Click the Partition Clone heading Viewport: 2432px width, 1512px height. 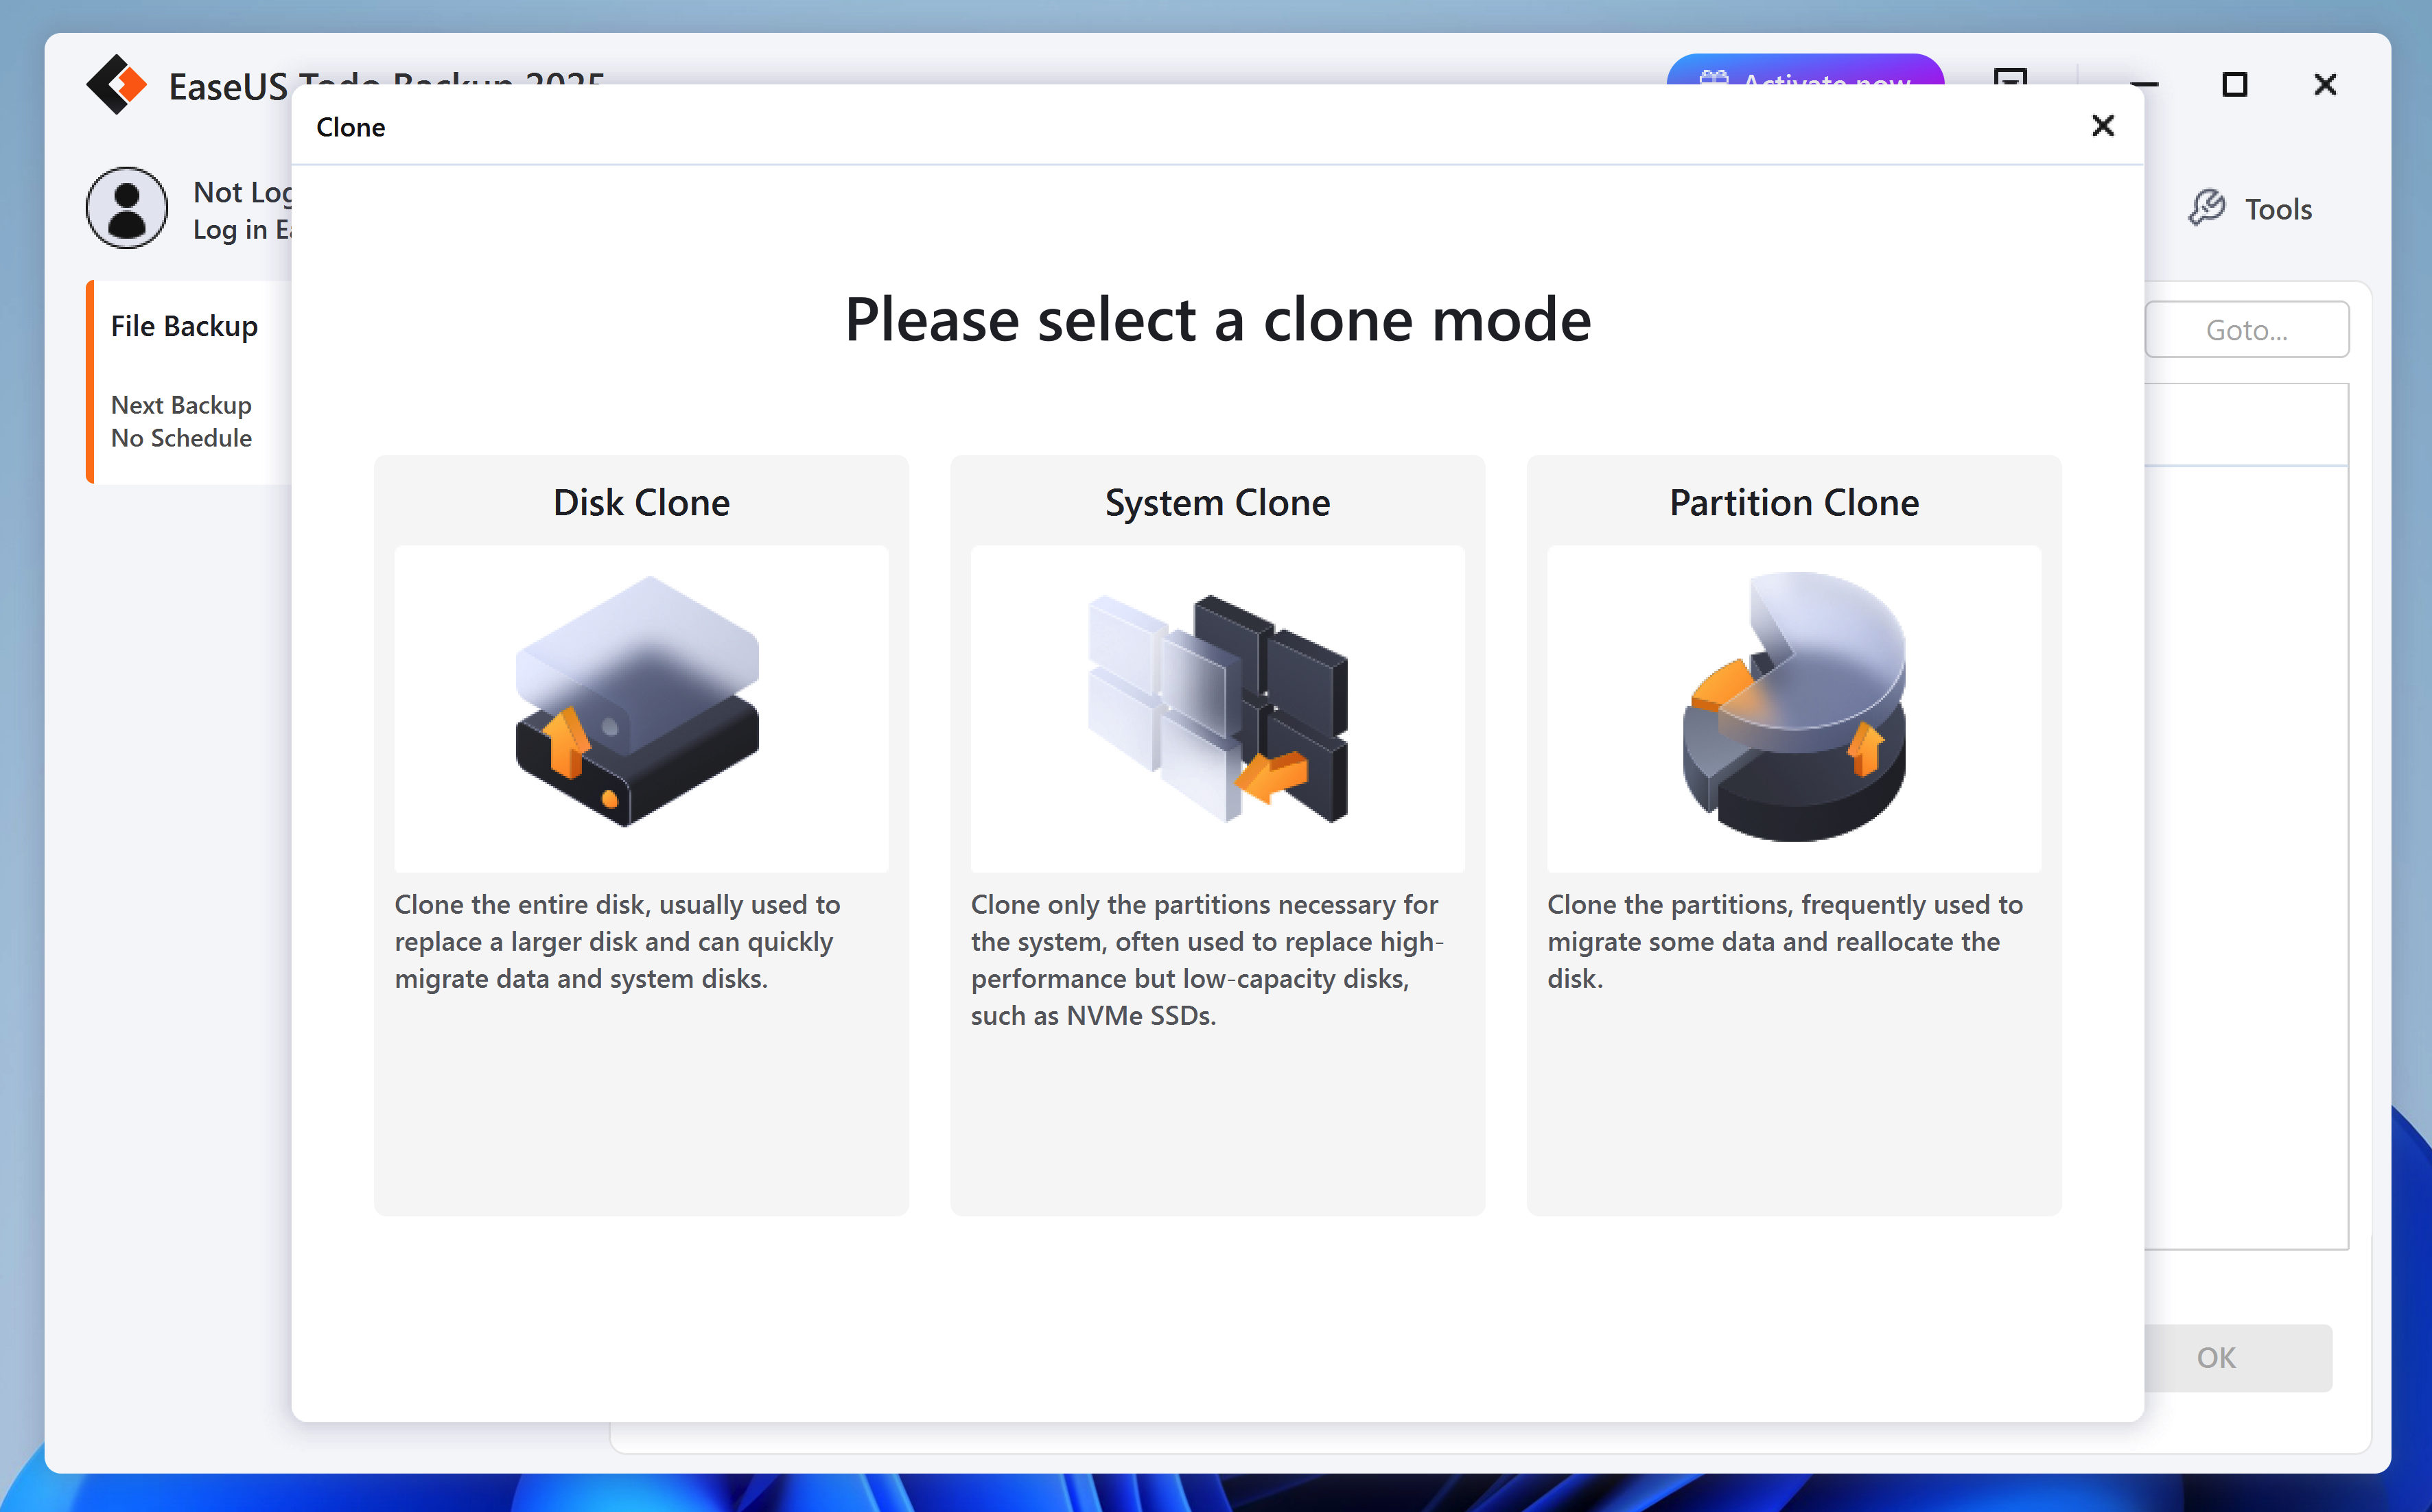1794,502
